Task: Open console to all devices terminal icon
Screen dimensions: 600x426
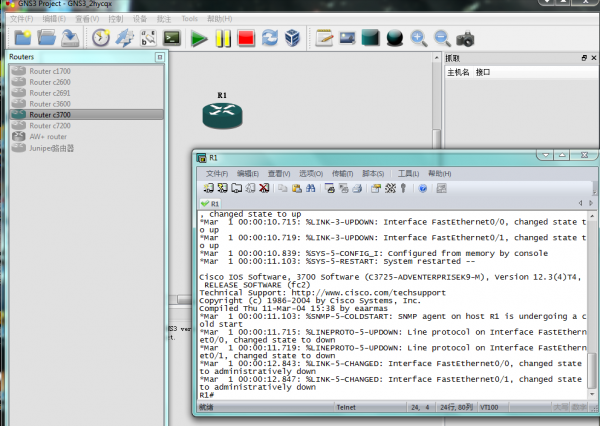Action: click(172, 38)
